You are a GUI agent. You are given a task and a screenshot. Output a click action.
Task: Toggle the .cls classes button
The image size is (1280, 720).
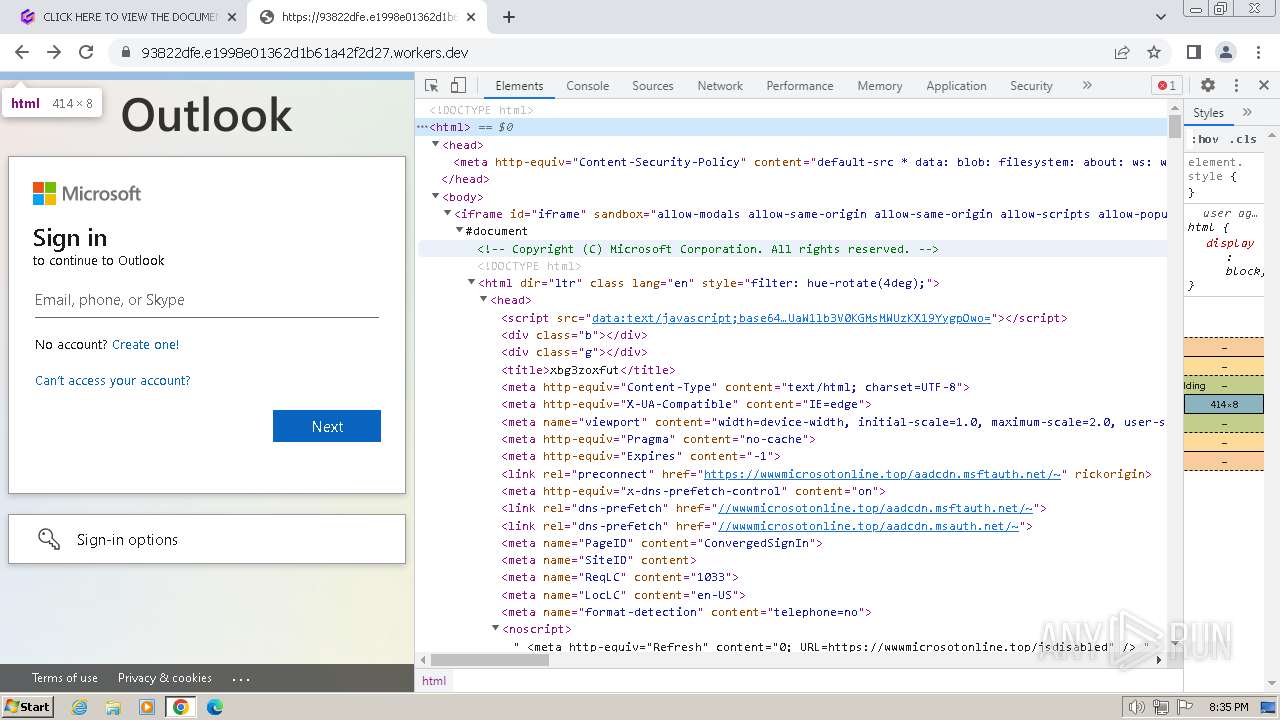pos(1243,139)
